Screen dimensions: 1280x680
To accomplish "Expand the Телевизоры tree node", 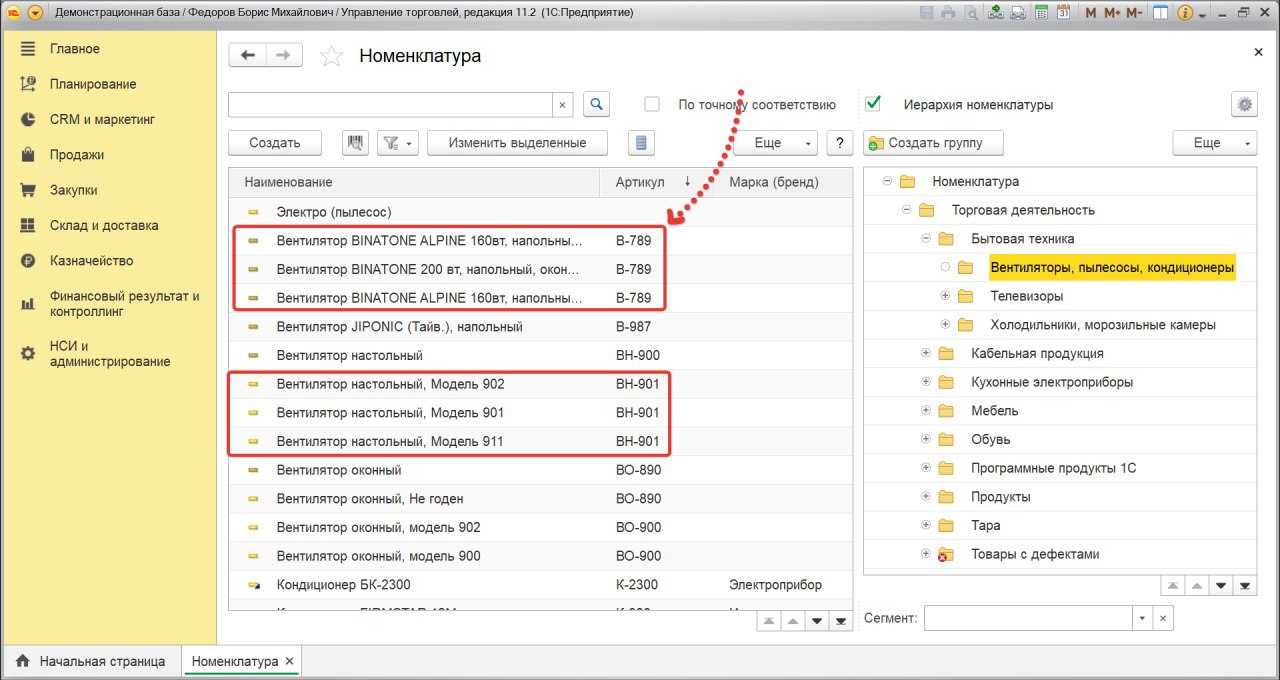I will pyautogui.click(x=945, y=296).
